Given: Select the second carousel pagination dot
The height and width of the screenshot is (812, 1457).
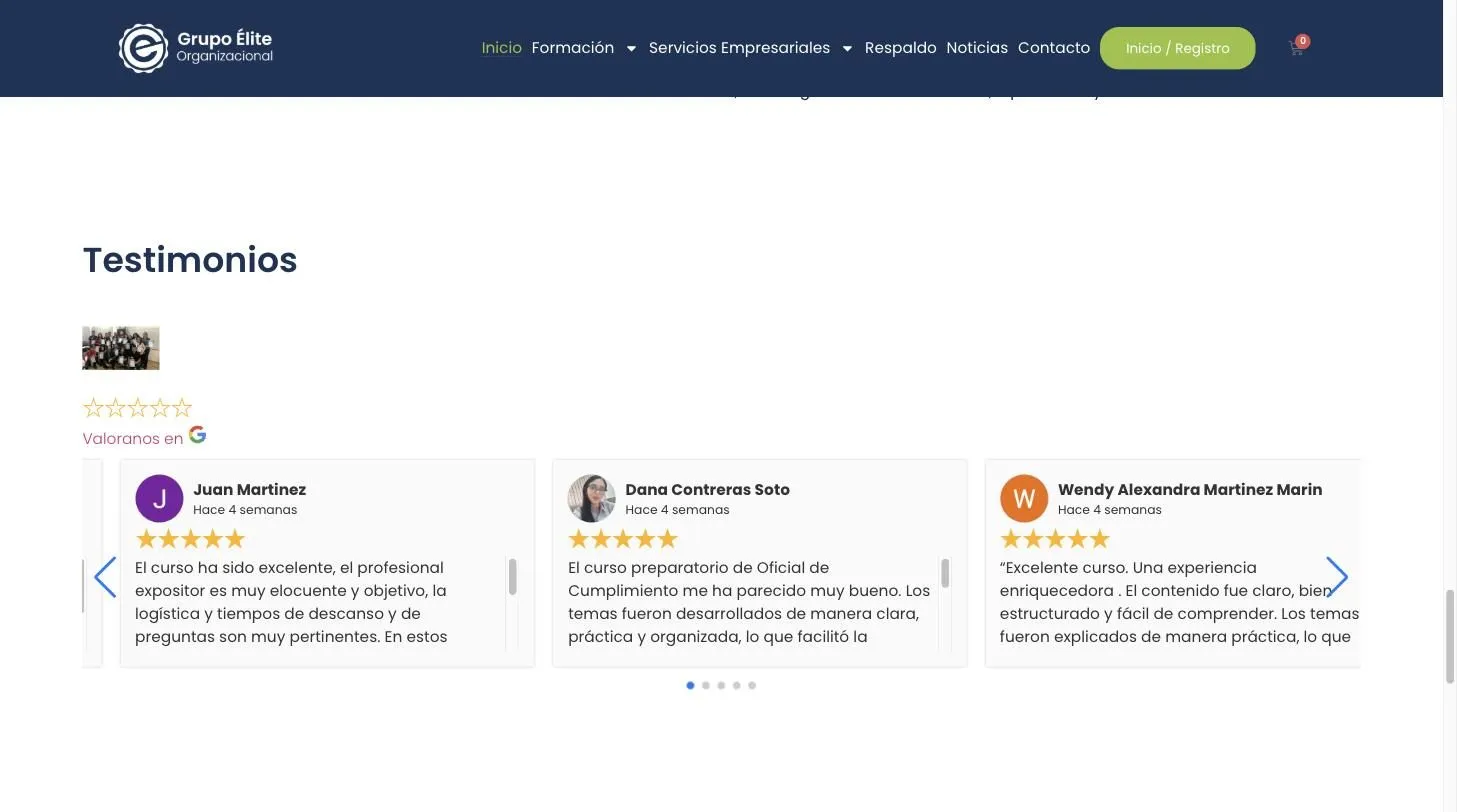Looking at the screenshot, I should point(706,685).
